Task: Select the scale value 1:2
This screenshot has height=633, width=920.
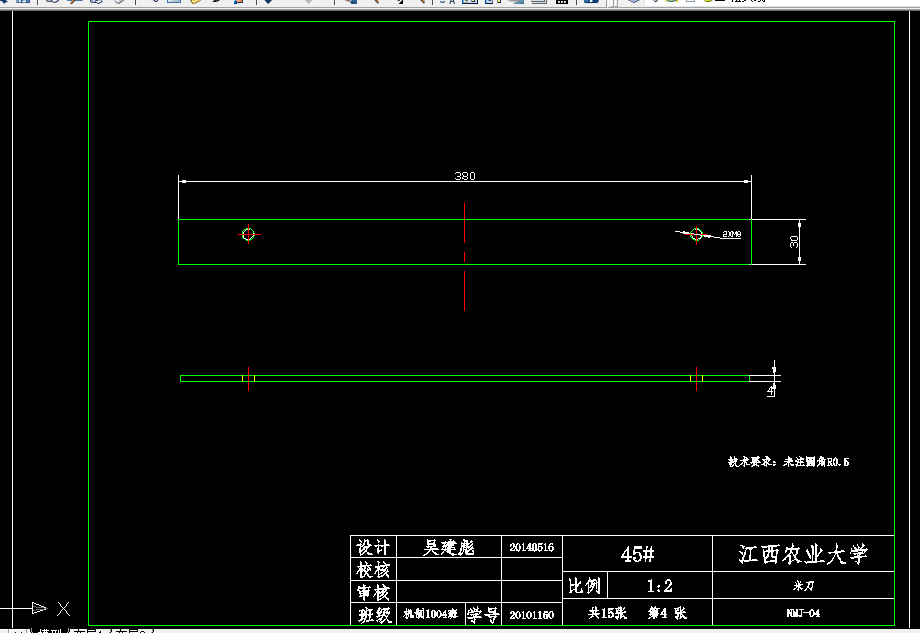Action: coord(659,585)
